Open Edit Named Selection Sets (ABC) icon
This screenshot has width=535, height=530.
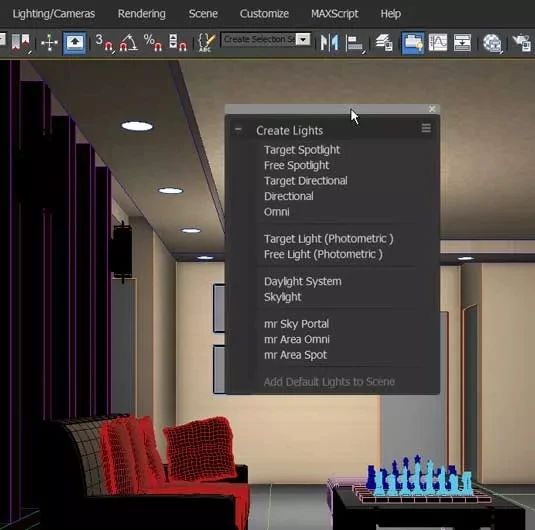click(x=206, y=43)
